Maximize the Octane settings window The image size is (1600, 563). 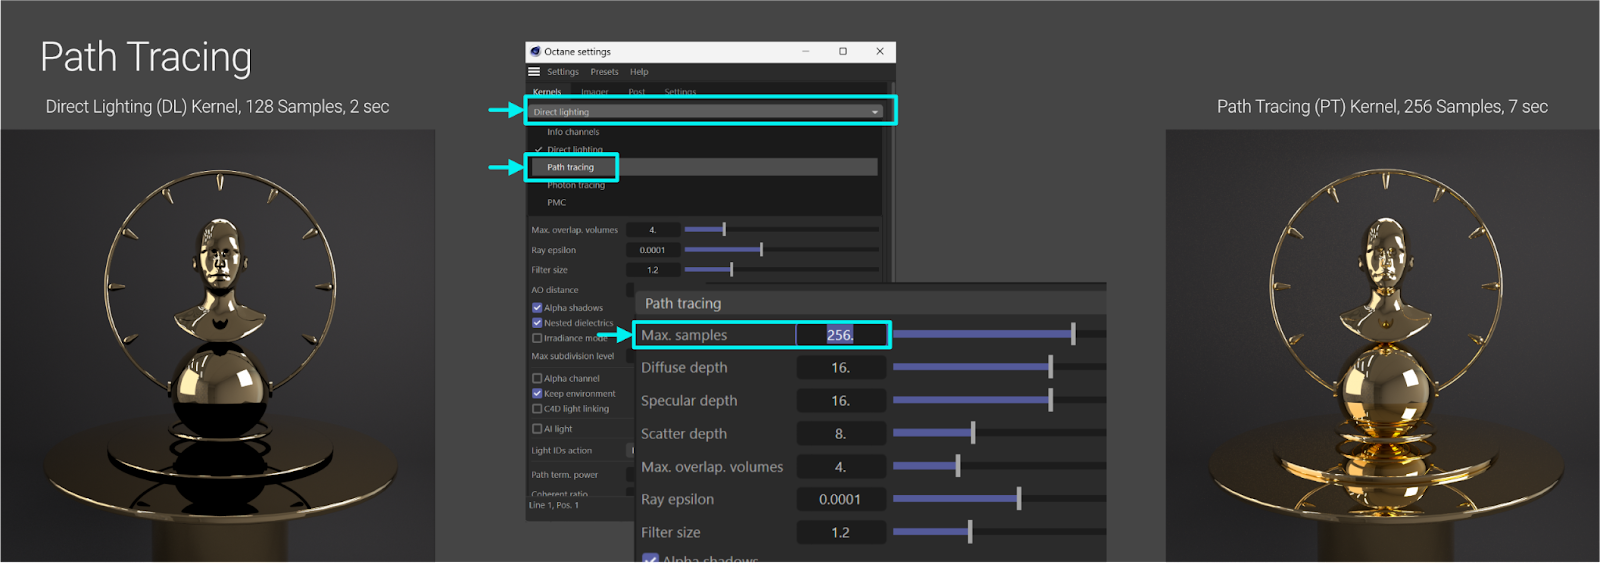(x=843, y=51)
